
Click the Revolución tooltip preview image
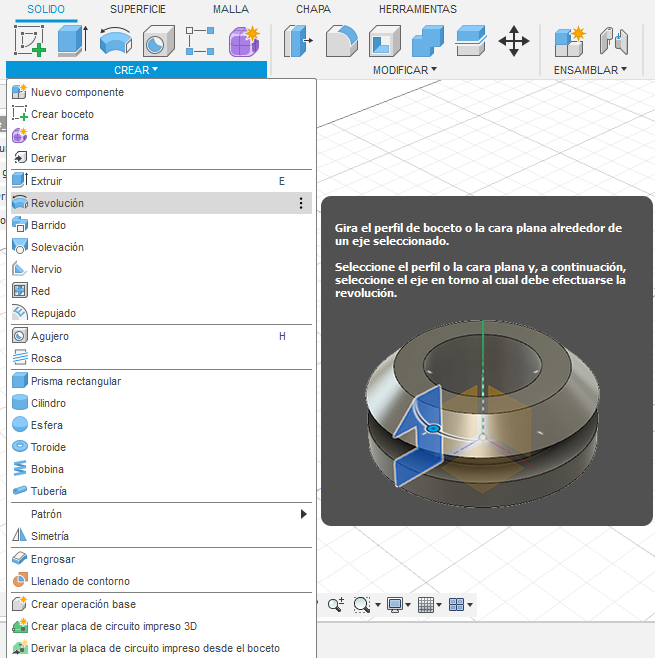pos(483,413)
